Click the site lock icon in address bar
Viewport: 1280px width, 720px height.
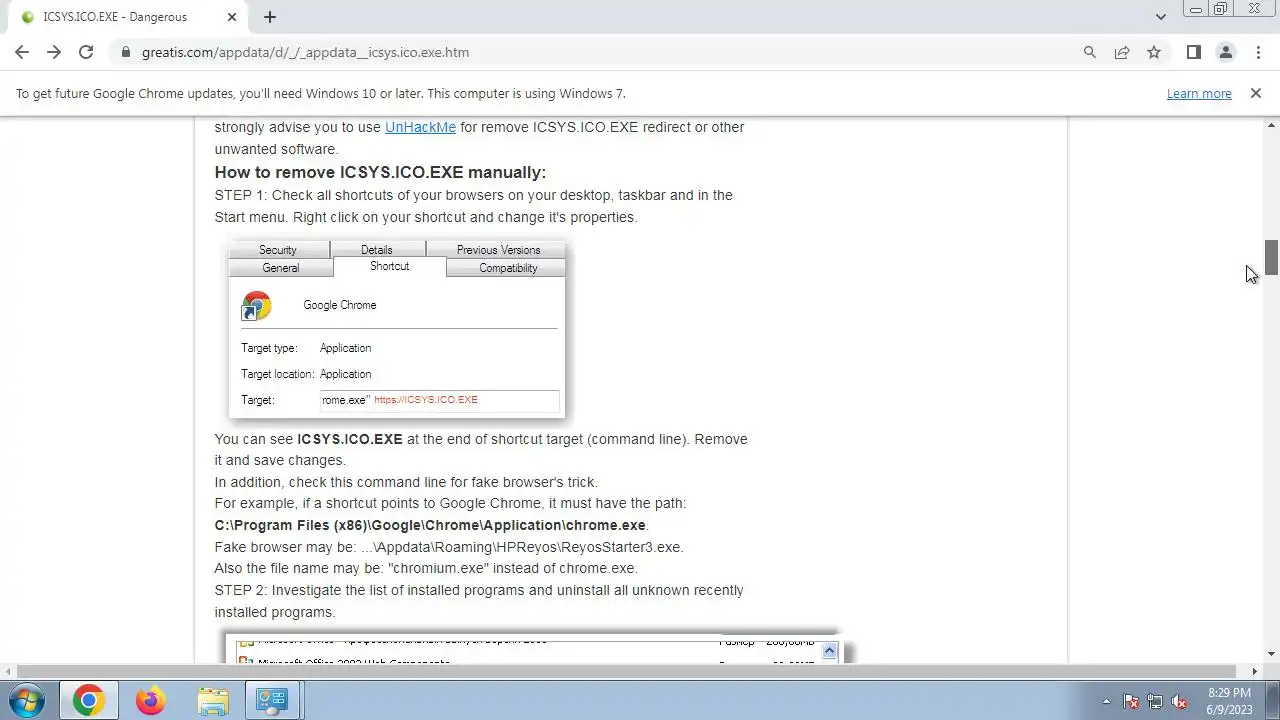[x=126, y=52]
